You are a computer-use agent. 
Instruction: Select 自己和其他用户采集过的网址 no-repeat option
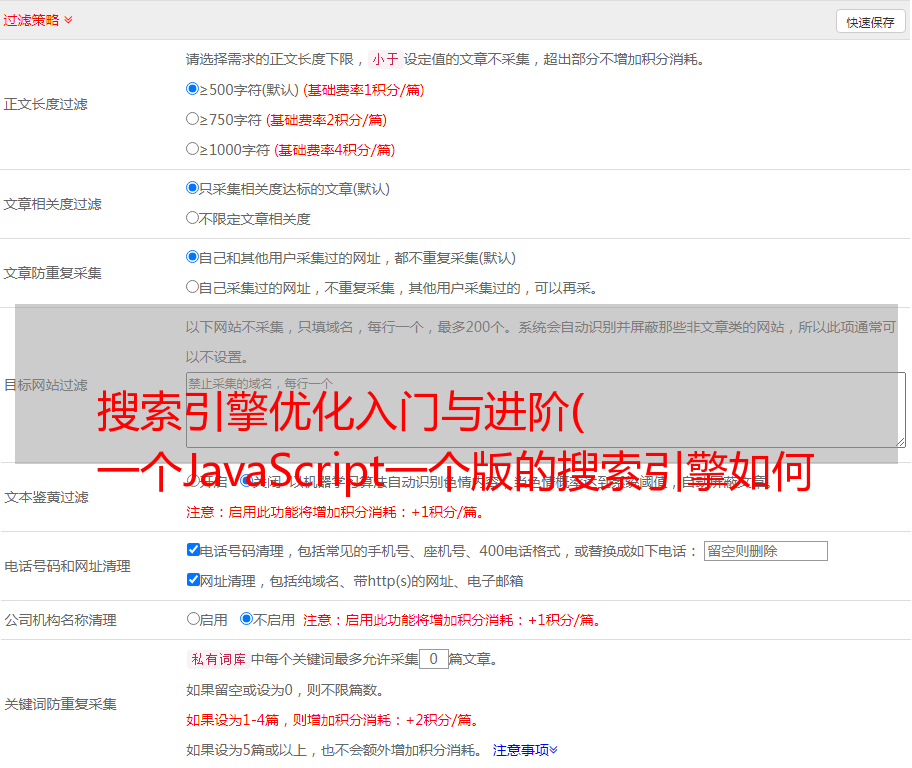click(193, 257)
